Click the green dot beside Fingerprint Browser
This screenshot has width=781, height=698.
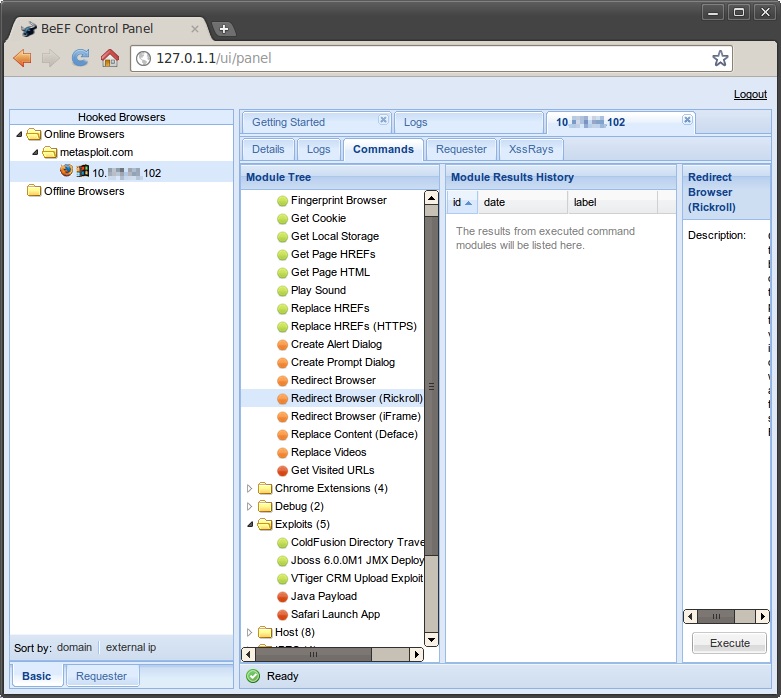(282, 201)
